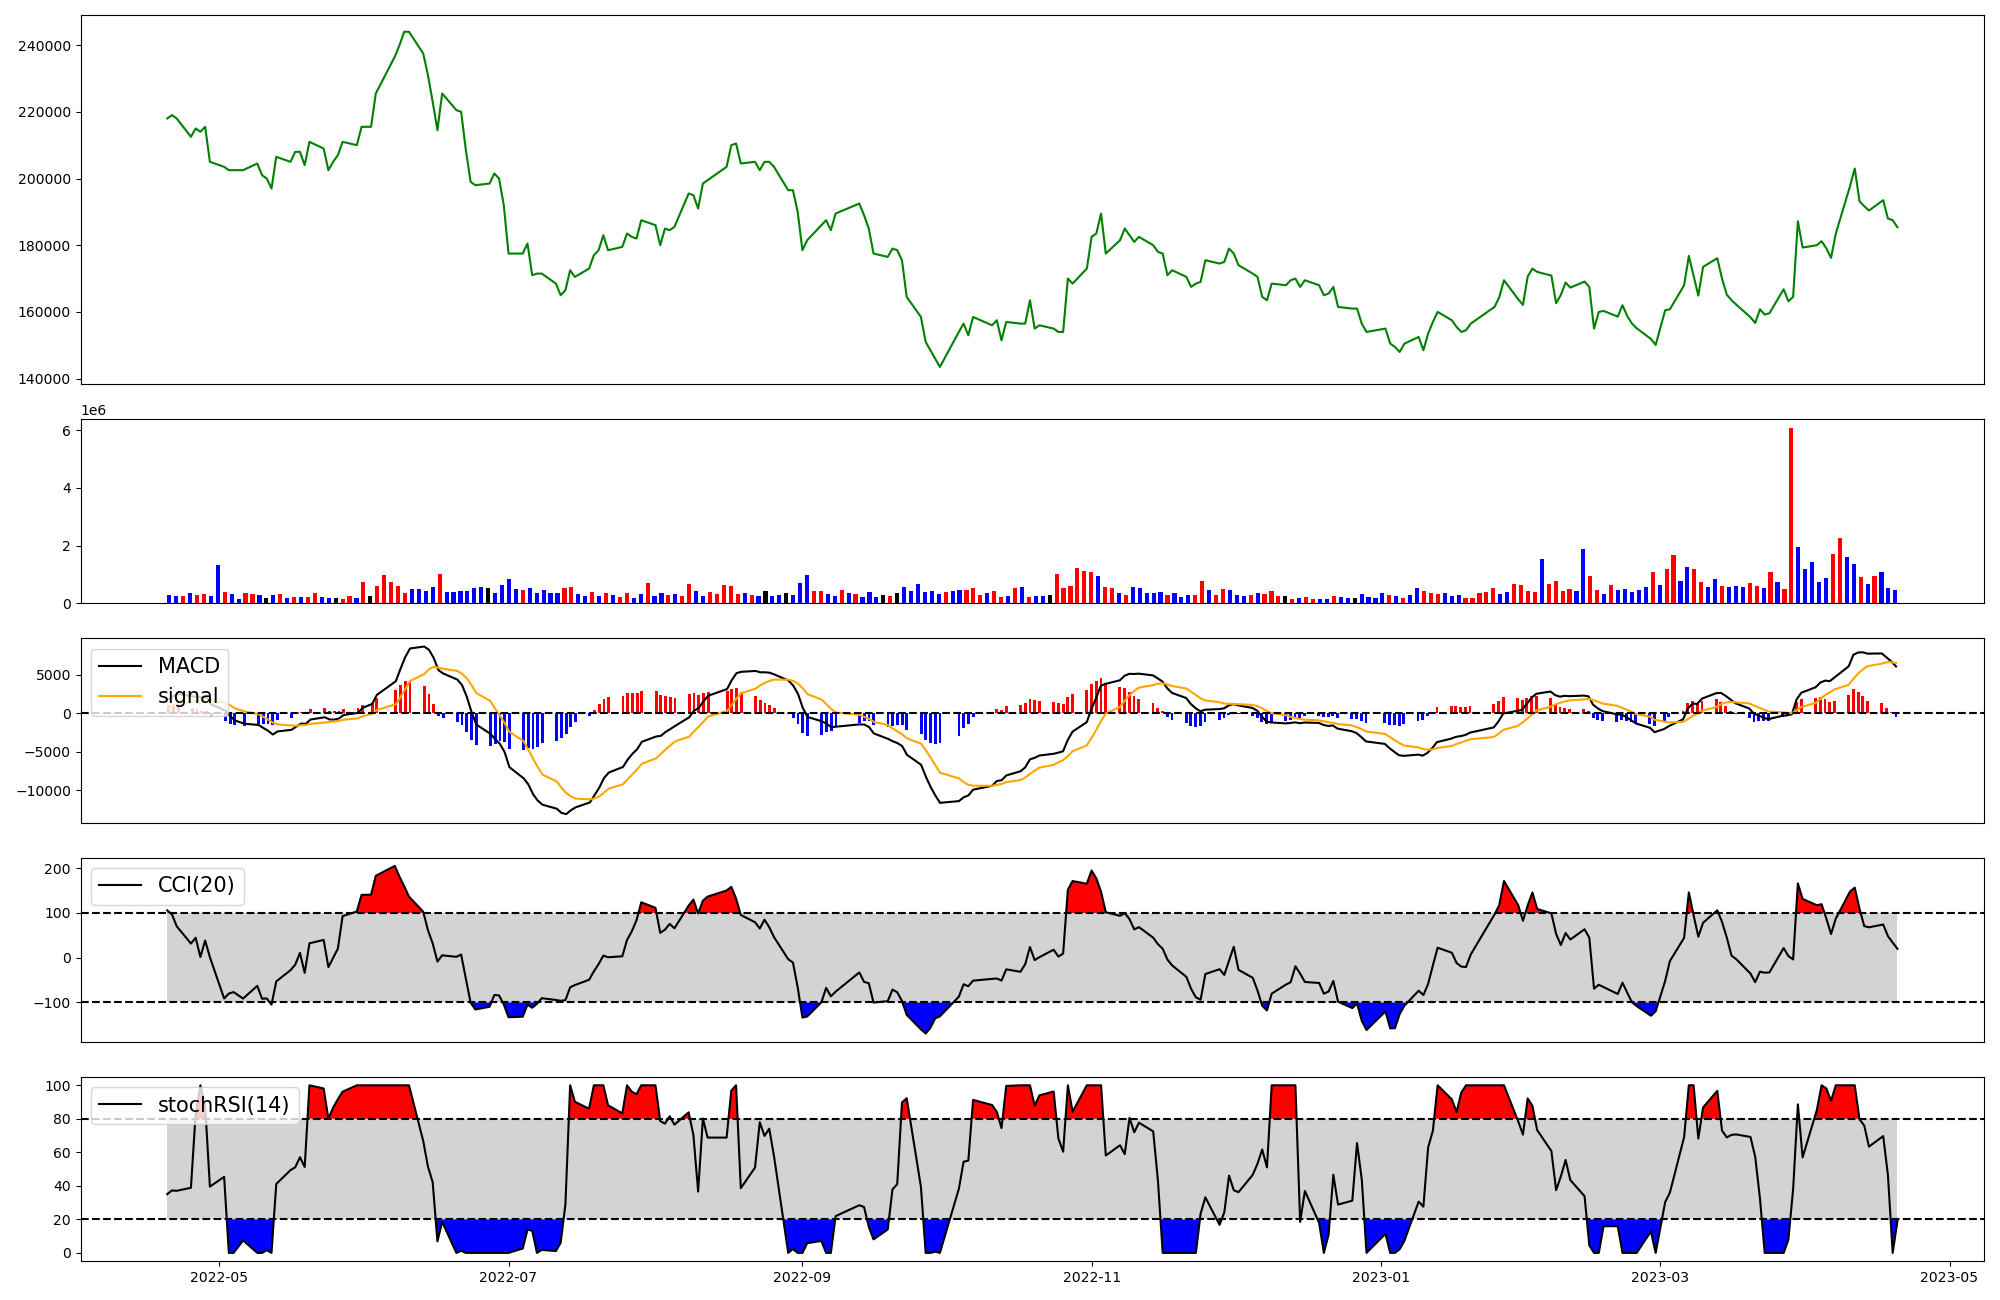Click the 180000 price axis label
Image resolution: width=2000 pixels, height=1300 pixels.
pos(44,246)
